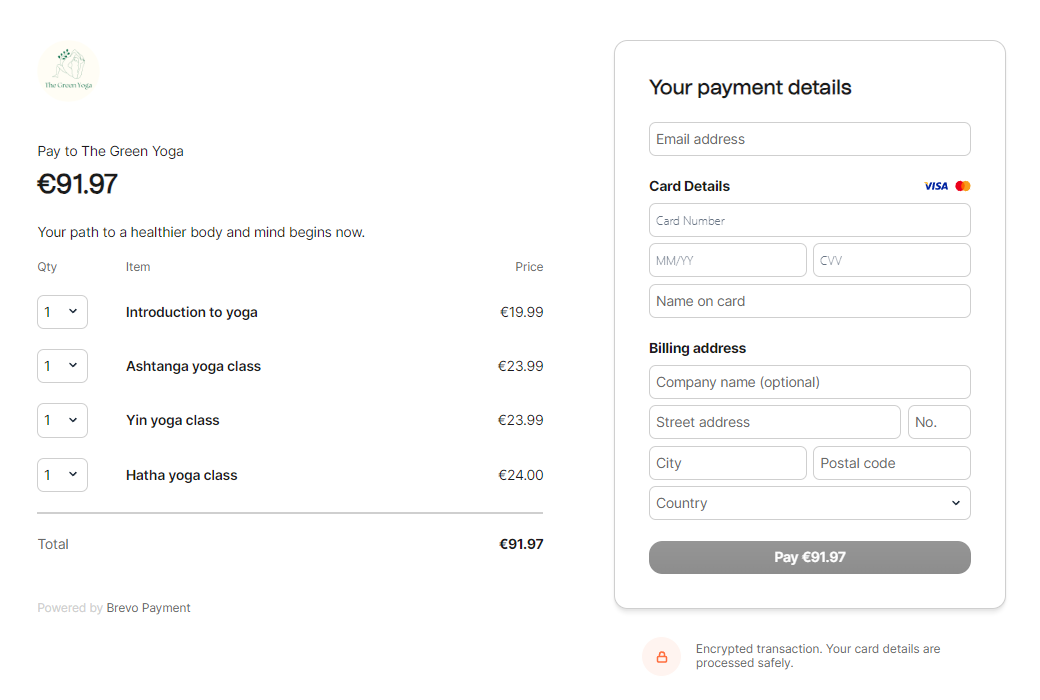Click the Visa card icon

(x=936, y=186)
